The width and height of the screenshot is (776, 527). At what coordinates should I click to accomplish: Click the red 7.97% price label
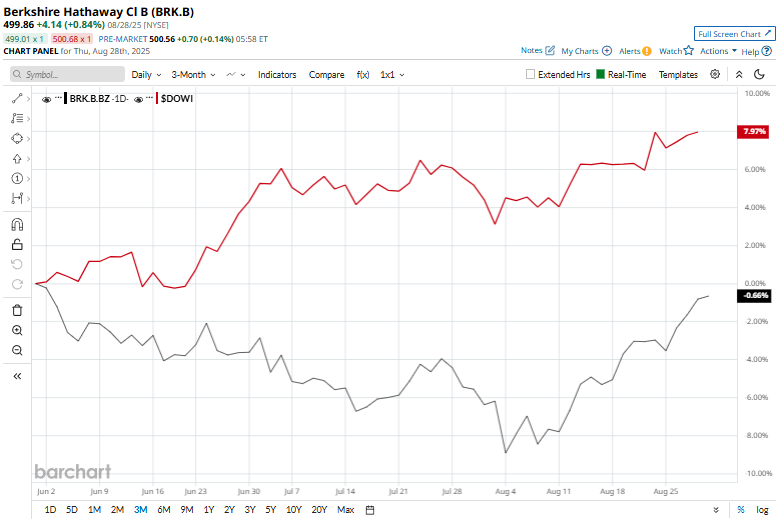tap(754, 132)
